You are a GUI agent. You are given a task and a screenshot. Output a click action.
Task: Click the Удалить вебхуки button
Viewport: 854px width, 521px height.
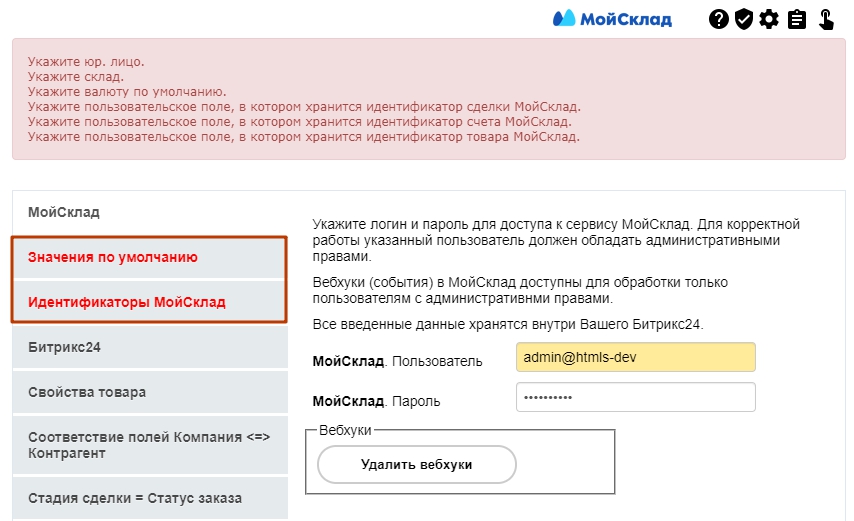(416, 465)
